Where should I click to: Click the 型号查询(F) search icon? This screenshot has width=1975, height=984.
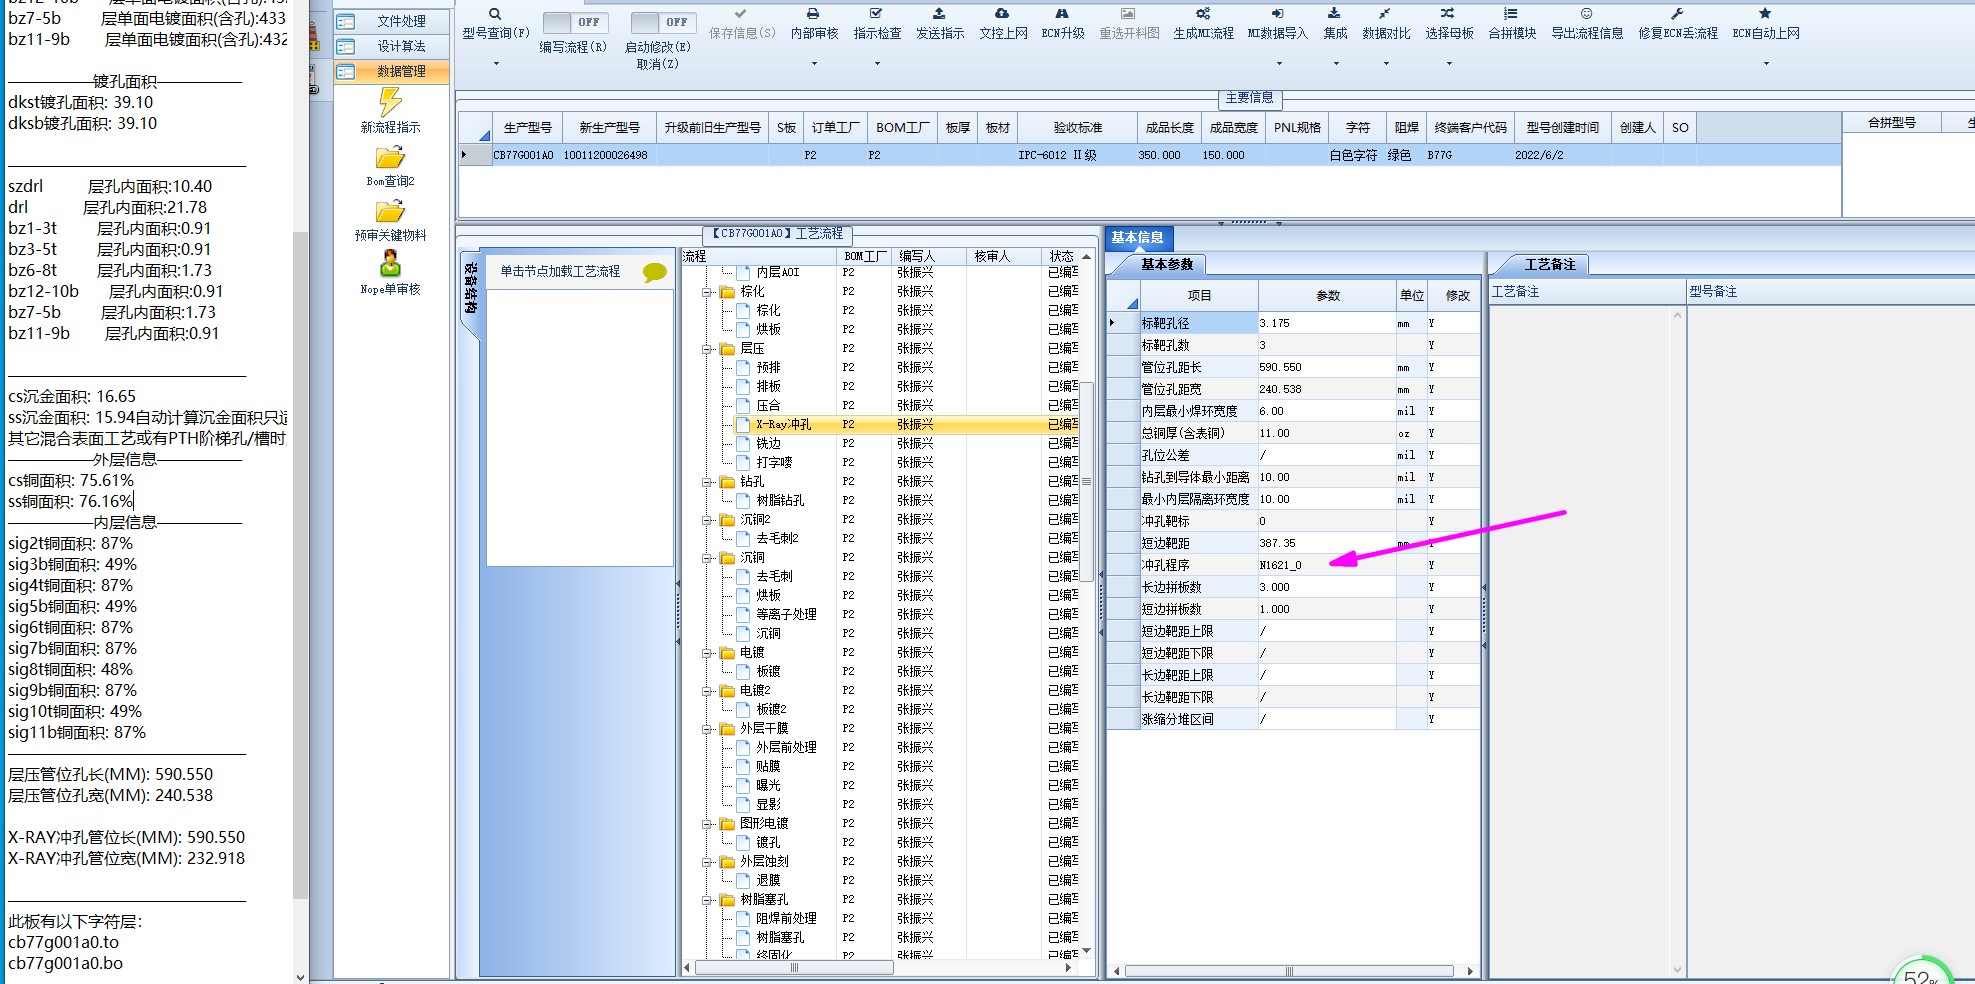495,14
